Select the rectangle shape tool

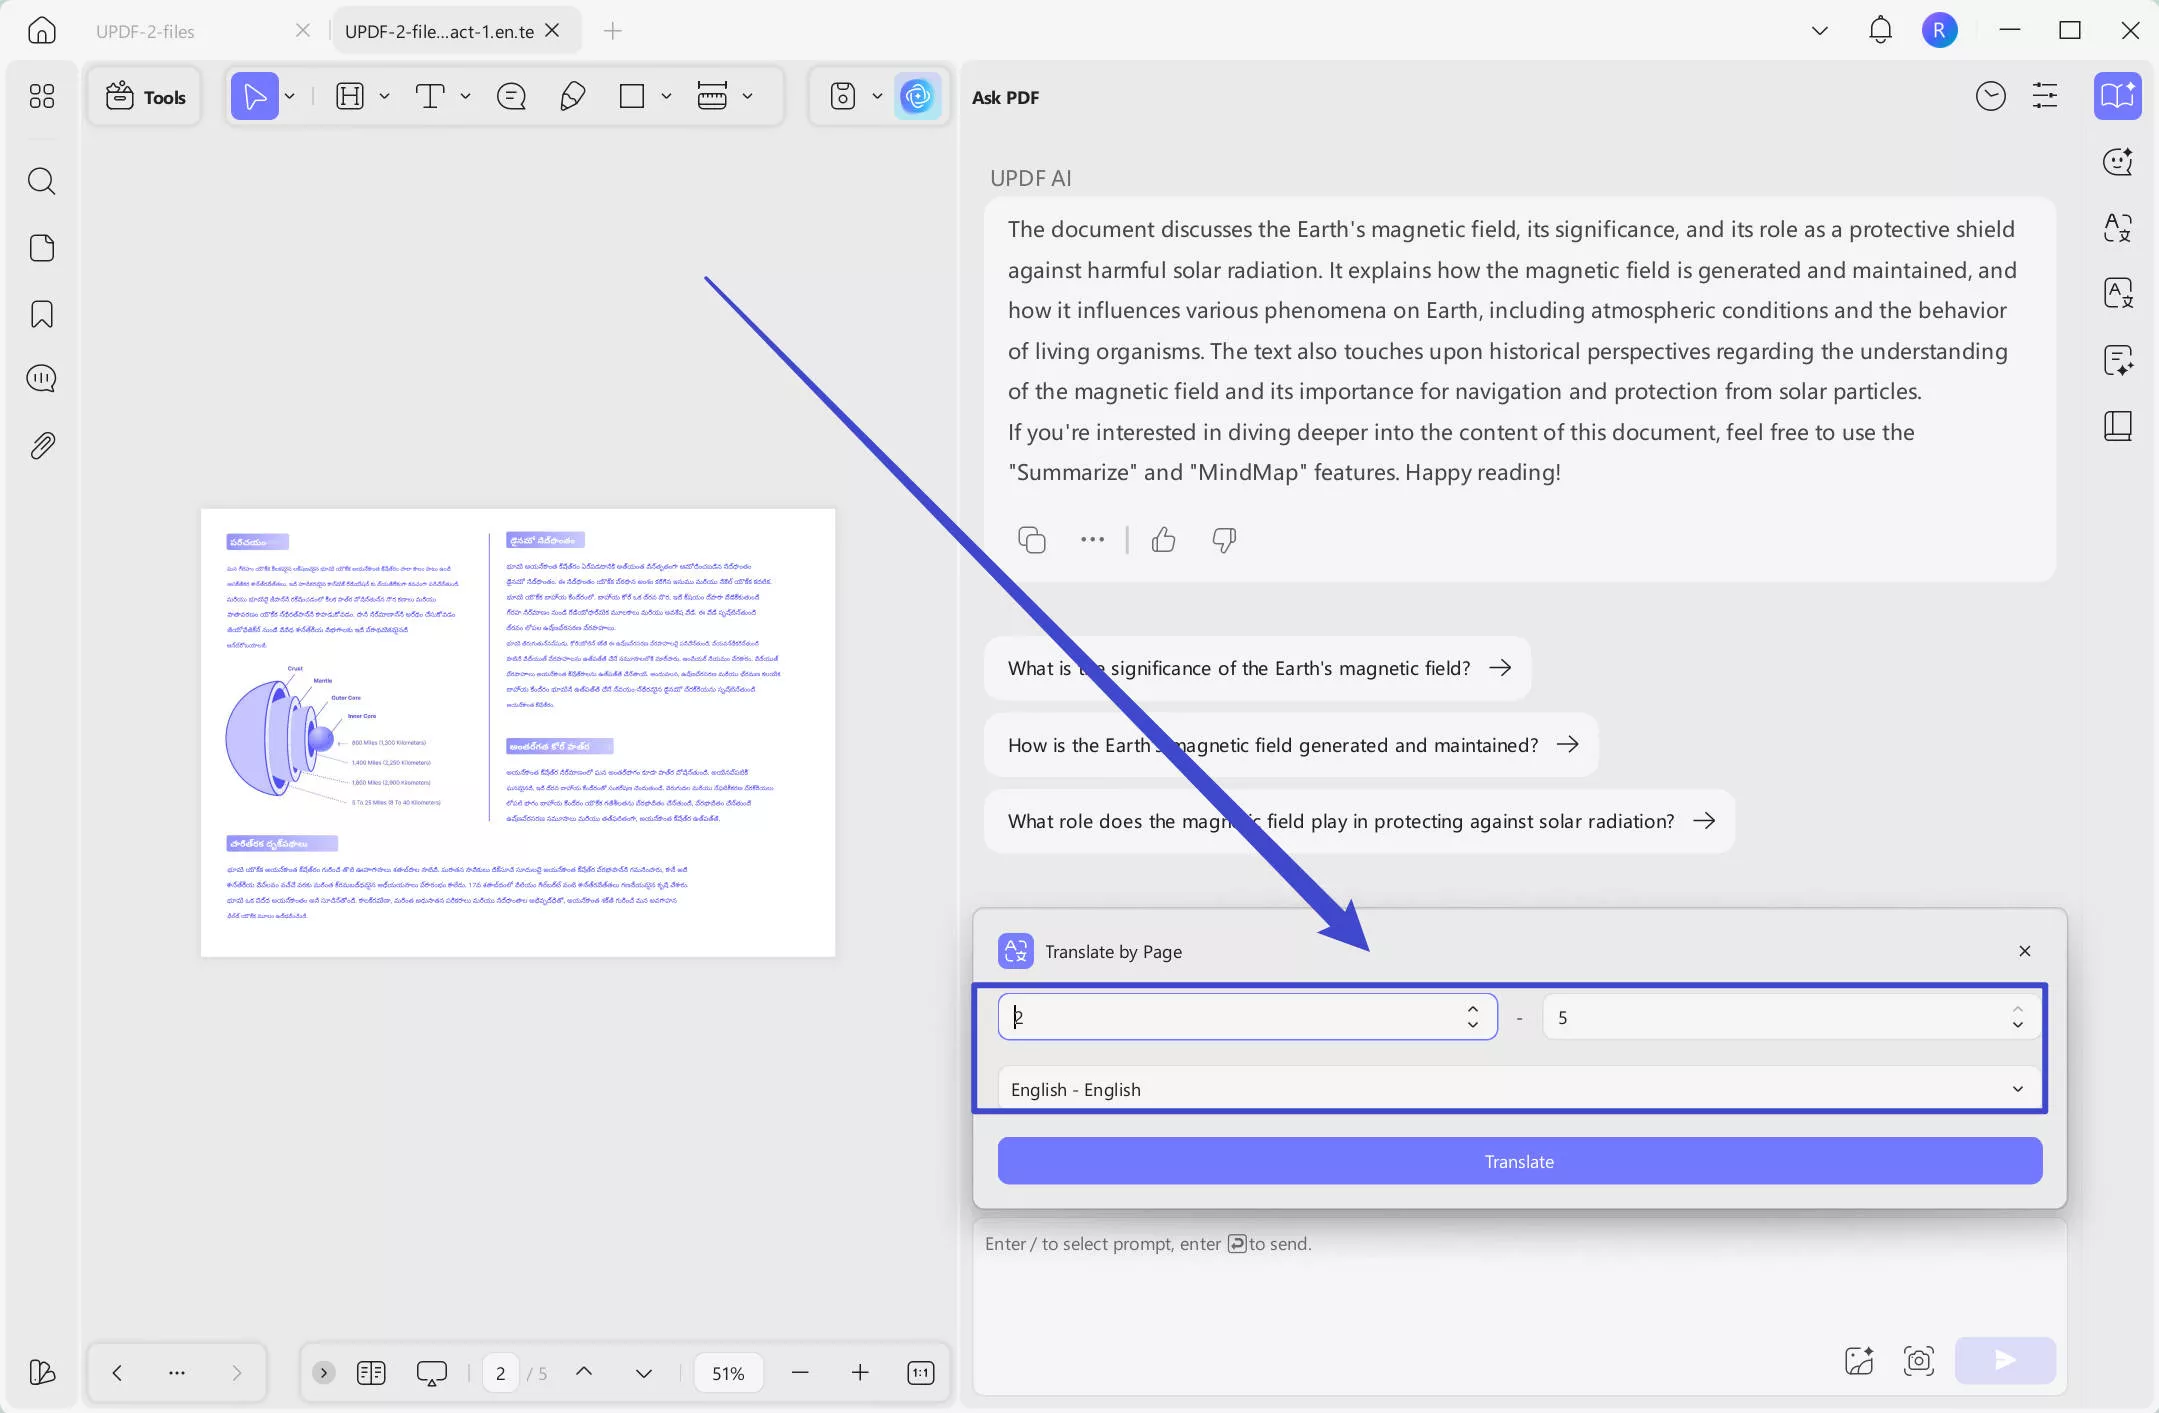633,96
